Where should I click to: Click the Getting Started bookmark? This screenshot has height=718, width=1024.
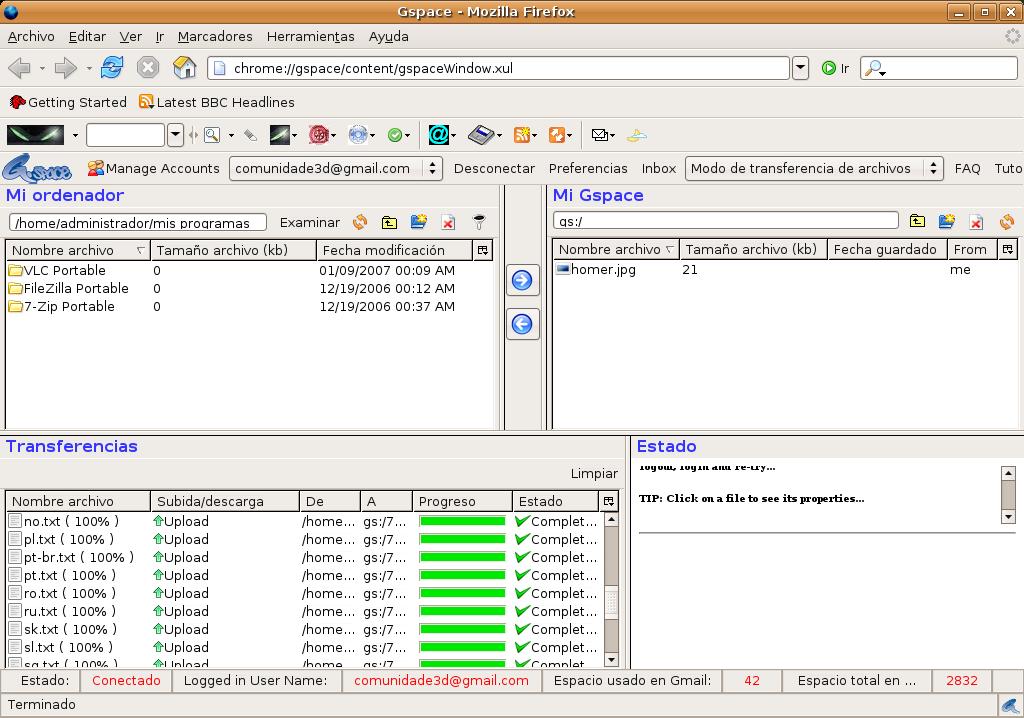68,103
